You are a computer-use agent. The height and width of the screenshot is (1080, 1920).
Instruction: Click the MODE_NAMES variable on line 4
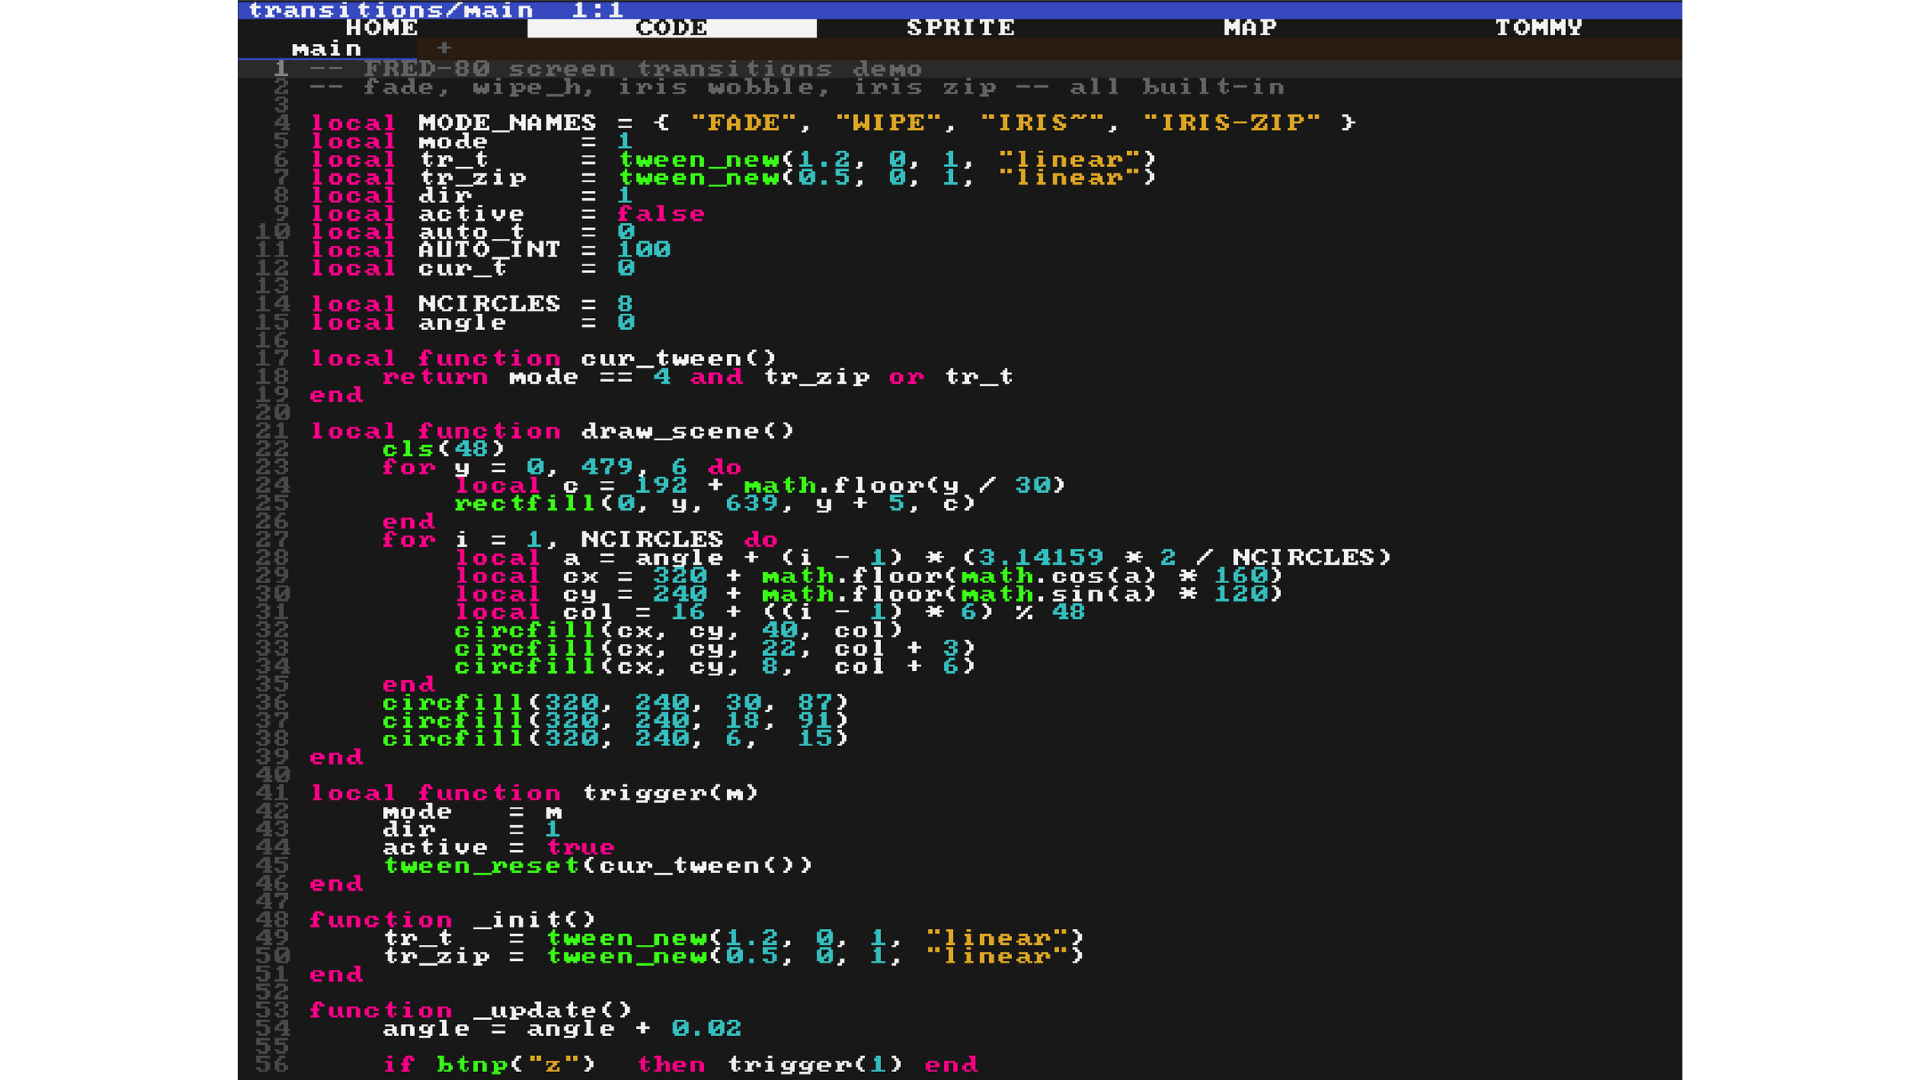(x=507, y=123)
